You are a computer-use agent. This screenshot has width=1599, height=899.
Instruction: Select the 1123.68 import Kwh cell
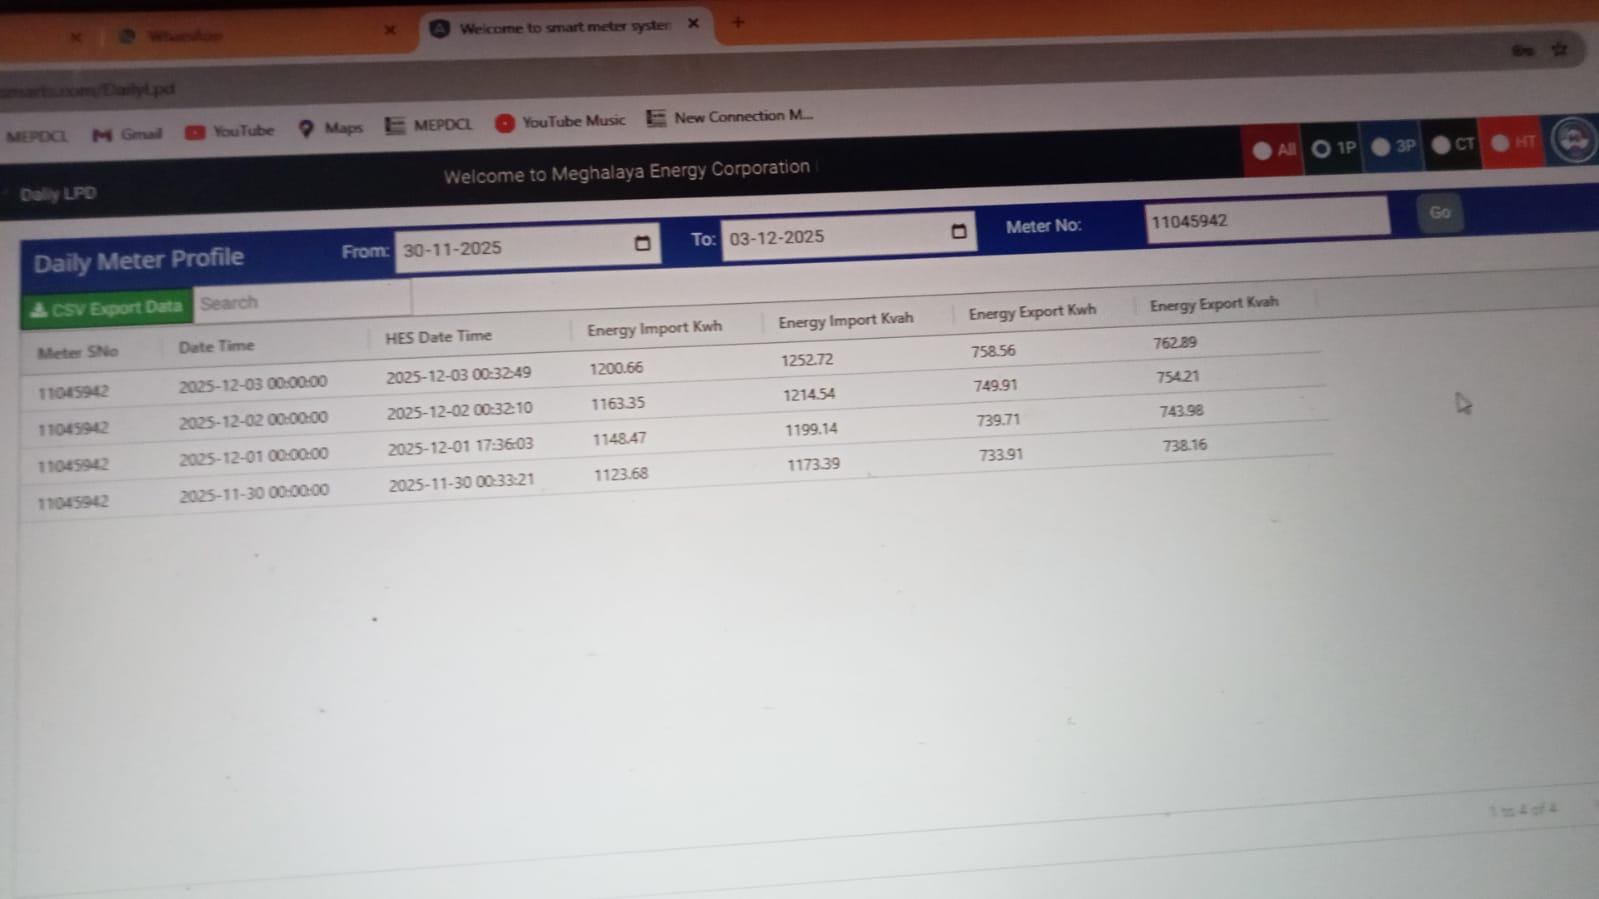pyautogui.click(x=621, y=474)
